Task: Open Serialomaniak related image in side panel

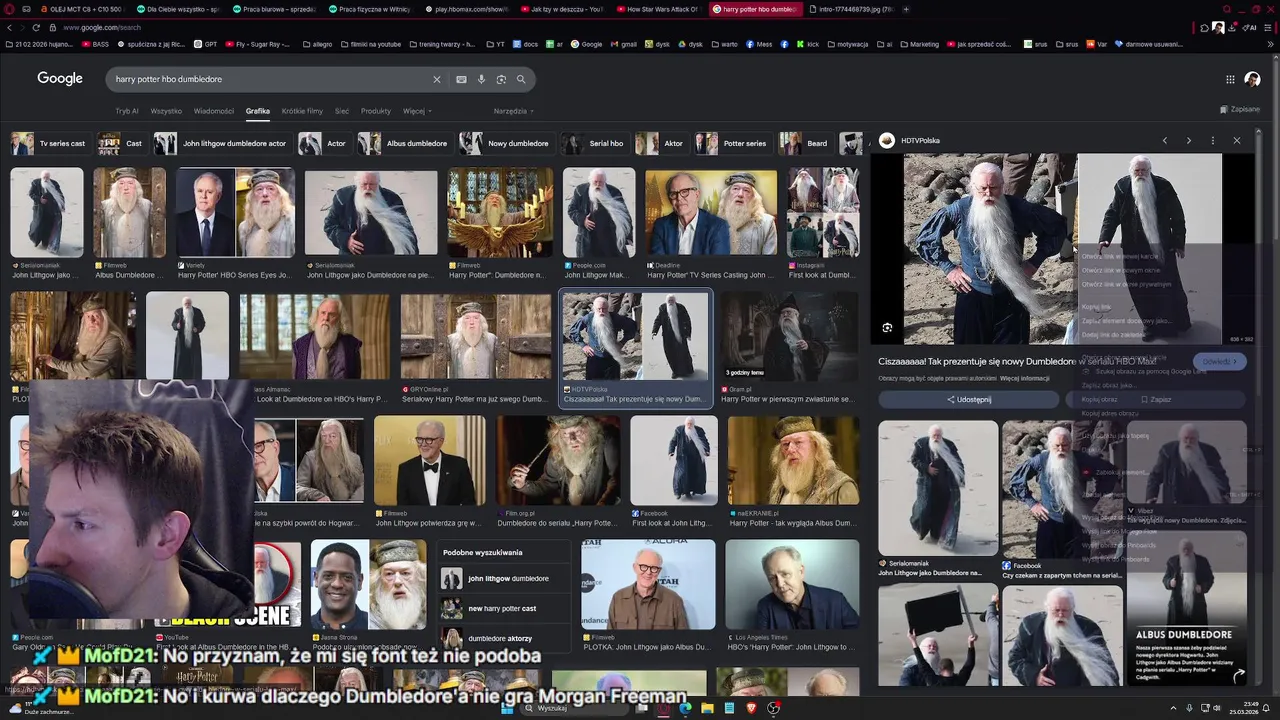Action: tap(938, 488)
